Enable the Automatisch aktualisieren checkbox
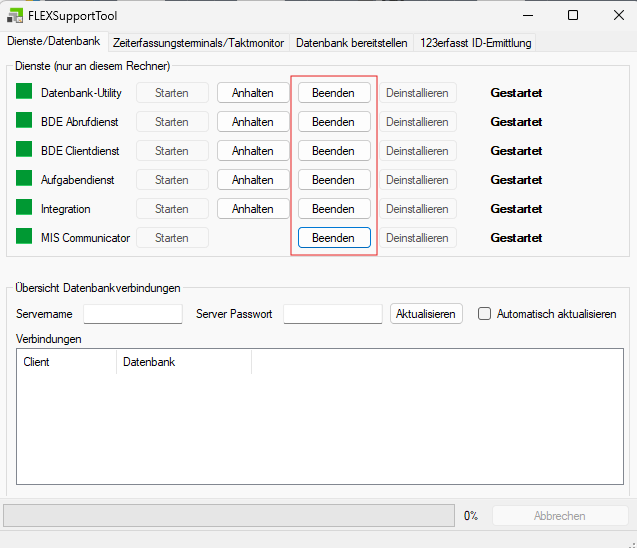This screenshot has width=637, height=548. coord(485,314)
